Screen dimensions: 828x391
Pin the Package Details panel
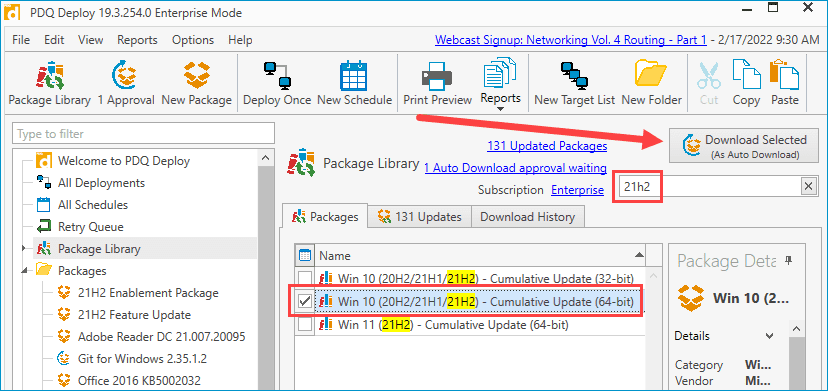pos(789,260)
